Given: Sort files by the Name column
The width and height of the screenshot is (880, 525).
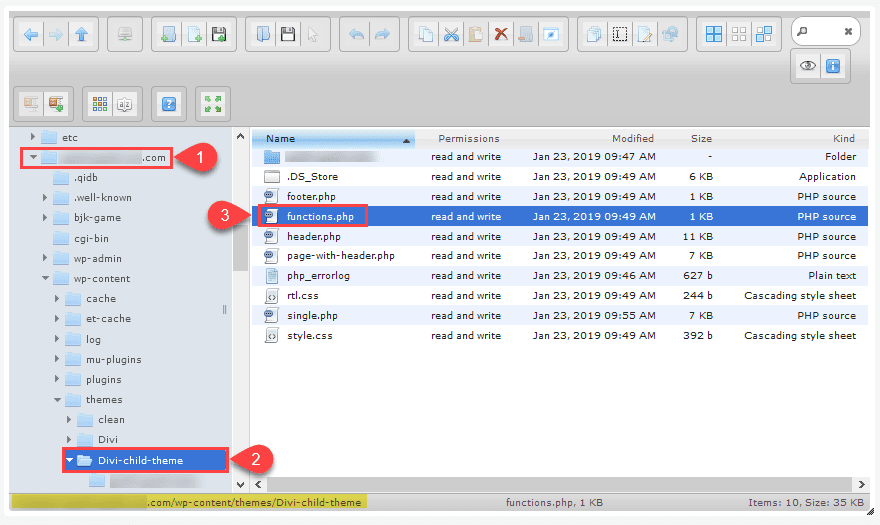Looking at the screenshot, I should 281,138.
